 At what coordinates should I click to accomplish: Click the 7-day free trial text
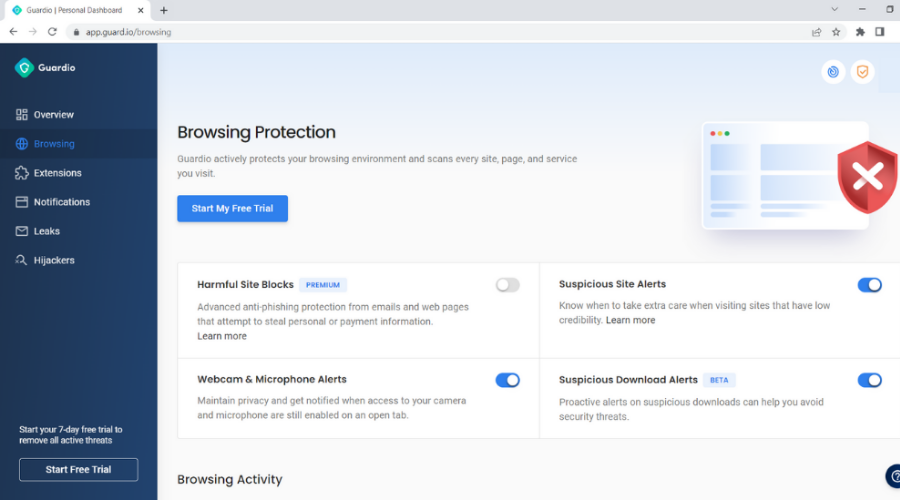(x=71, y=435)
